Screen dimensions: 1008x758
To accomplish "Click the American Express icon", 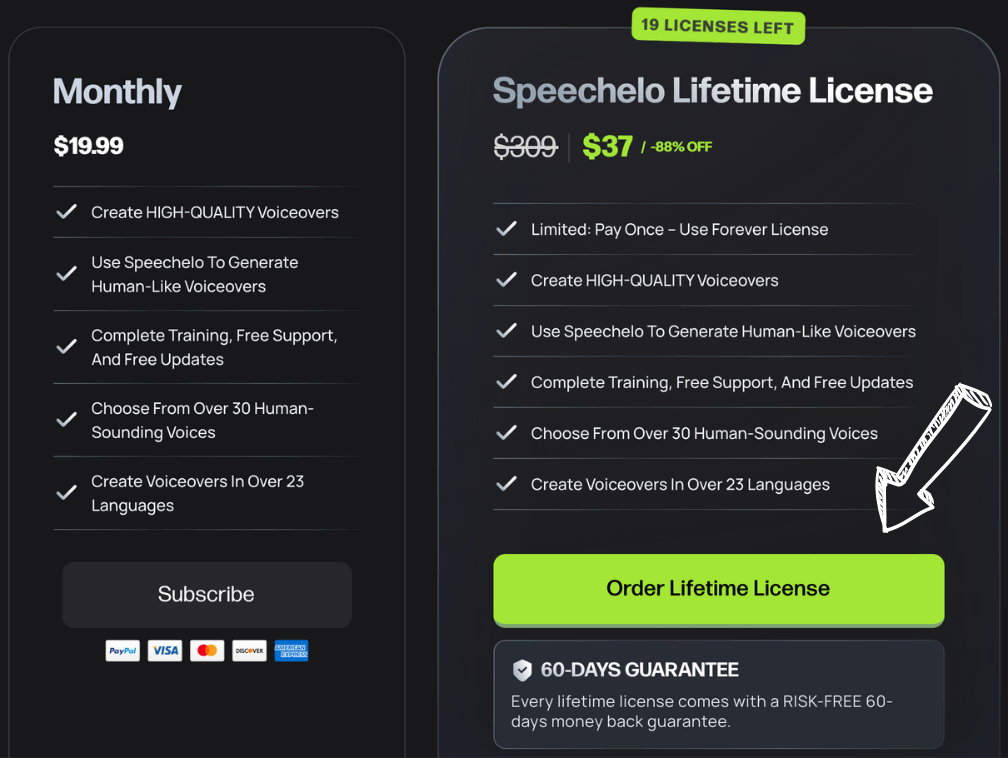I will pyautogui.click(x=291, y=651).
